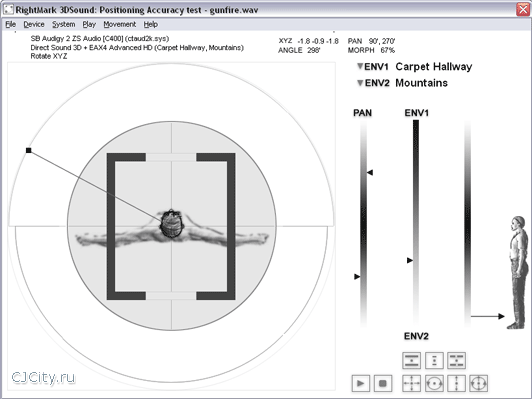Screen dimensions: 532x399
Task: Choose the short dashes with dot icon
Action: pos(434,360)
